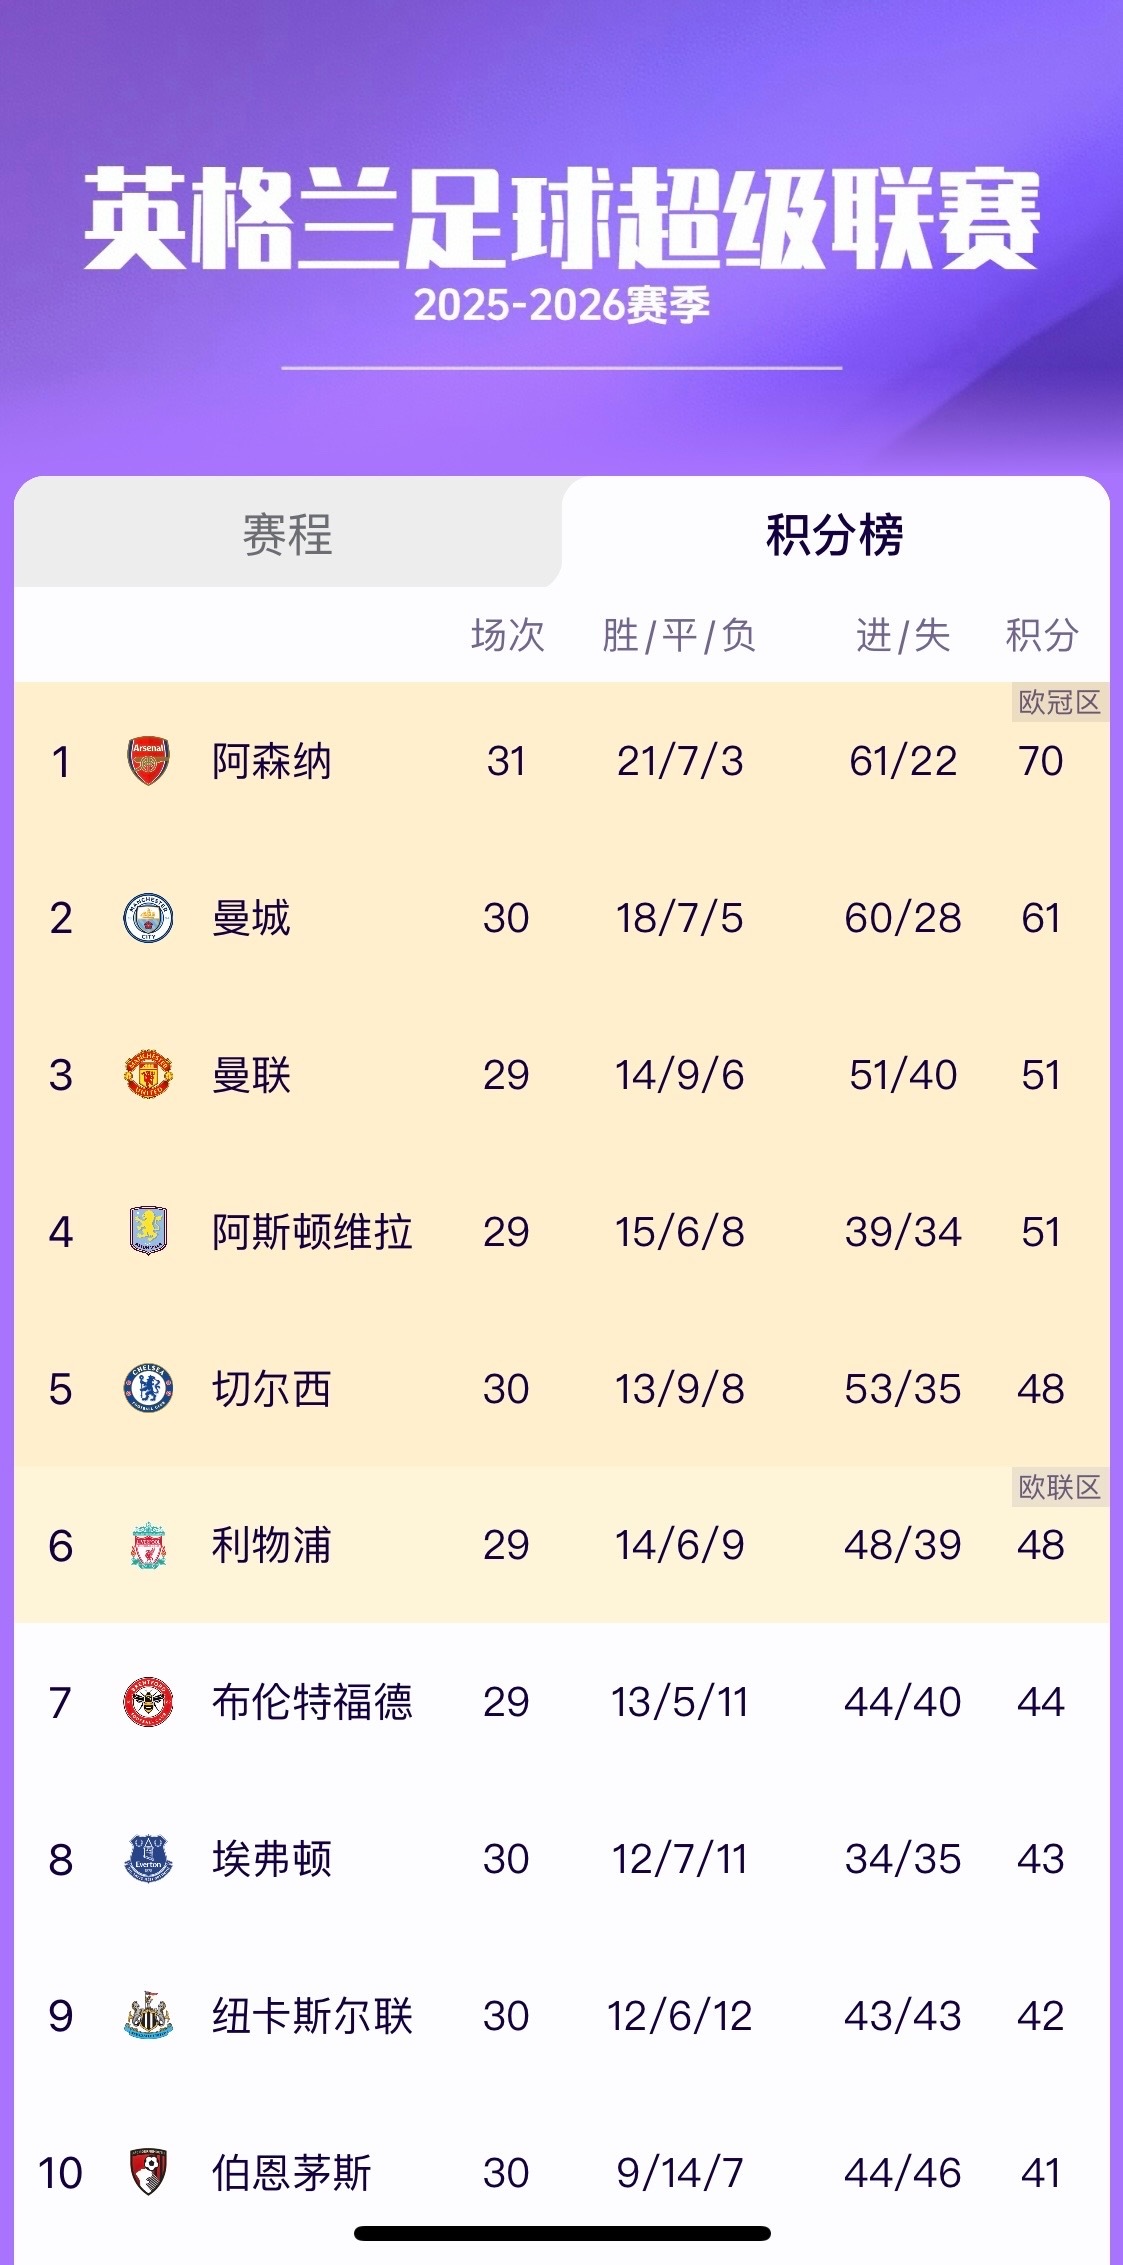Tap the Manchester City badge icon

(148, 918)
